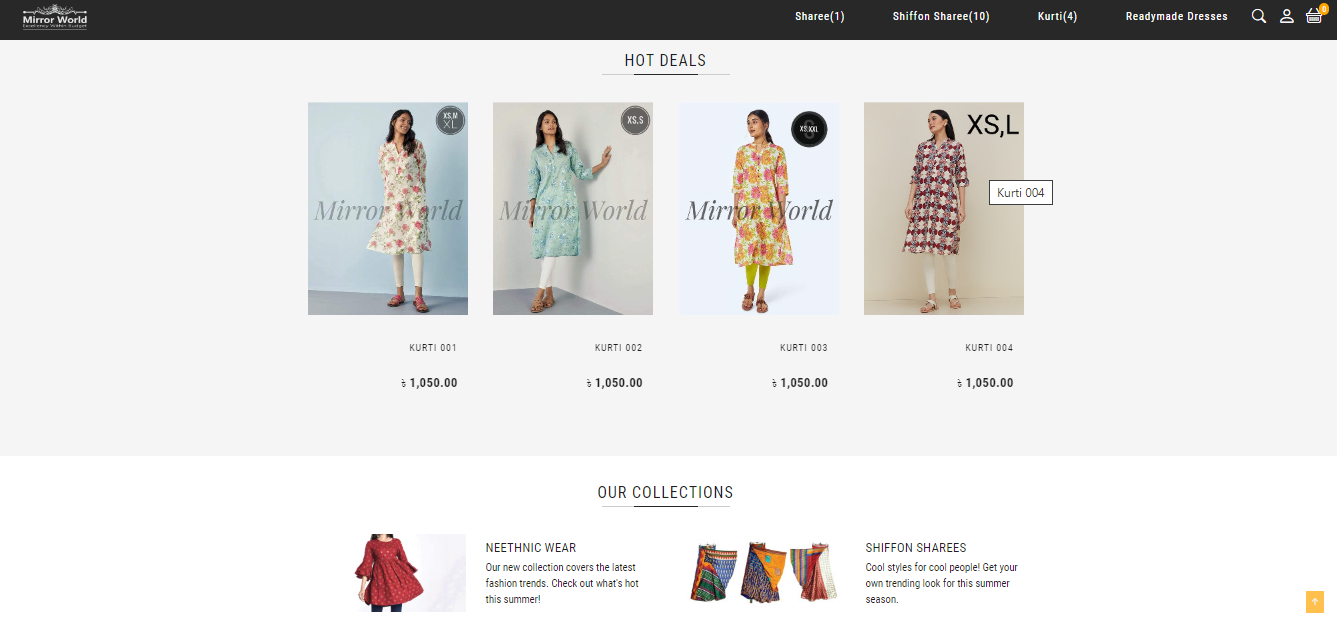
Task: Open the shopping basket icon
Action: (x=1314, y=16)
